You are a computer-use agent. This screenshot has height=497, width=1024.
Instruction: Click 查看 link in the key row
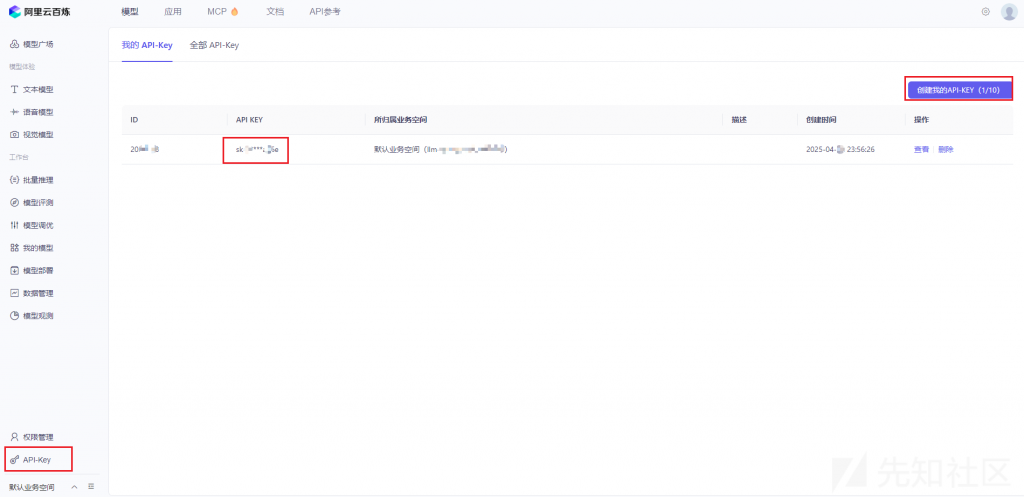click(921, 150)
